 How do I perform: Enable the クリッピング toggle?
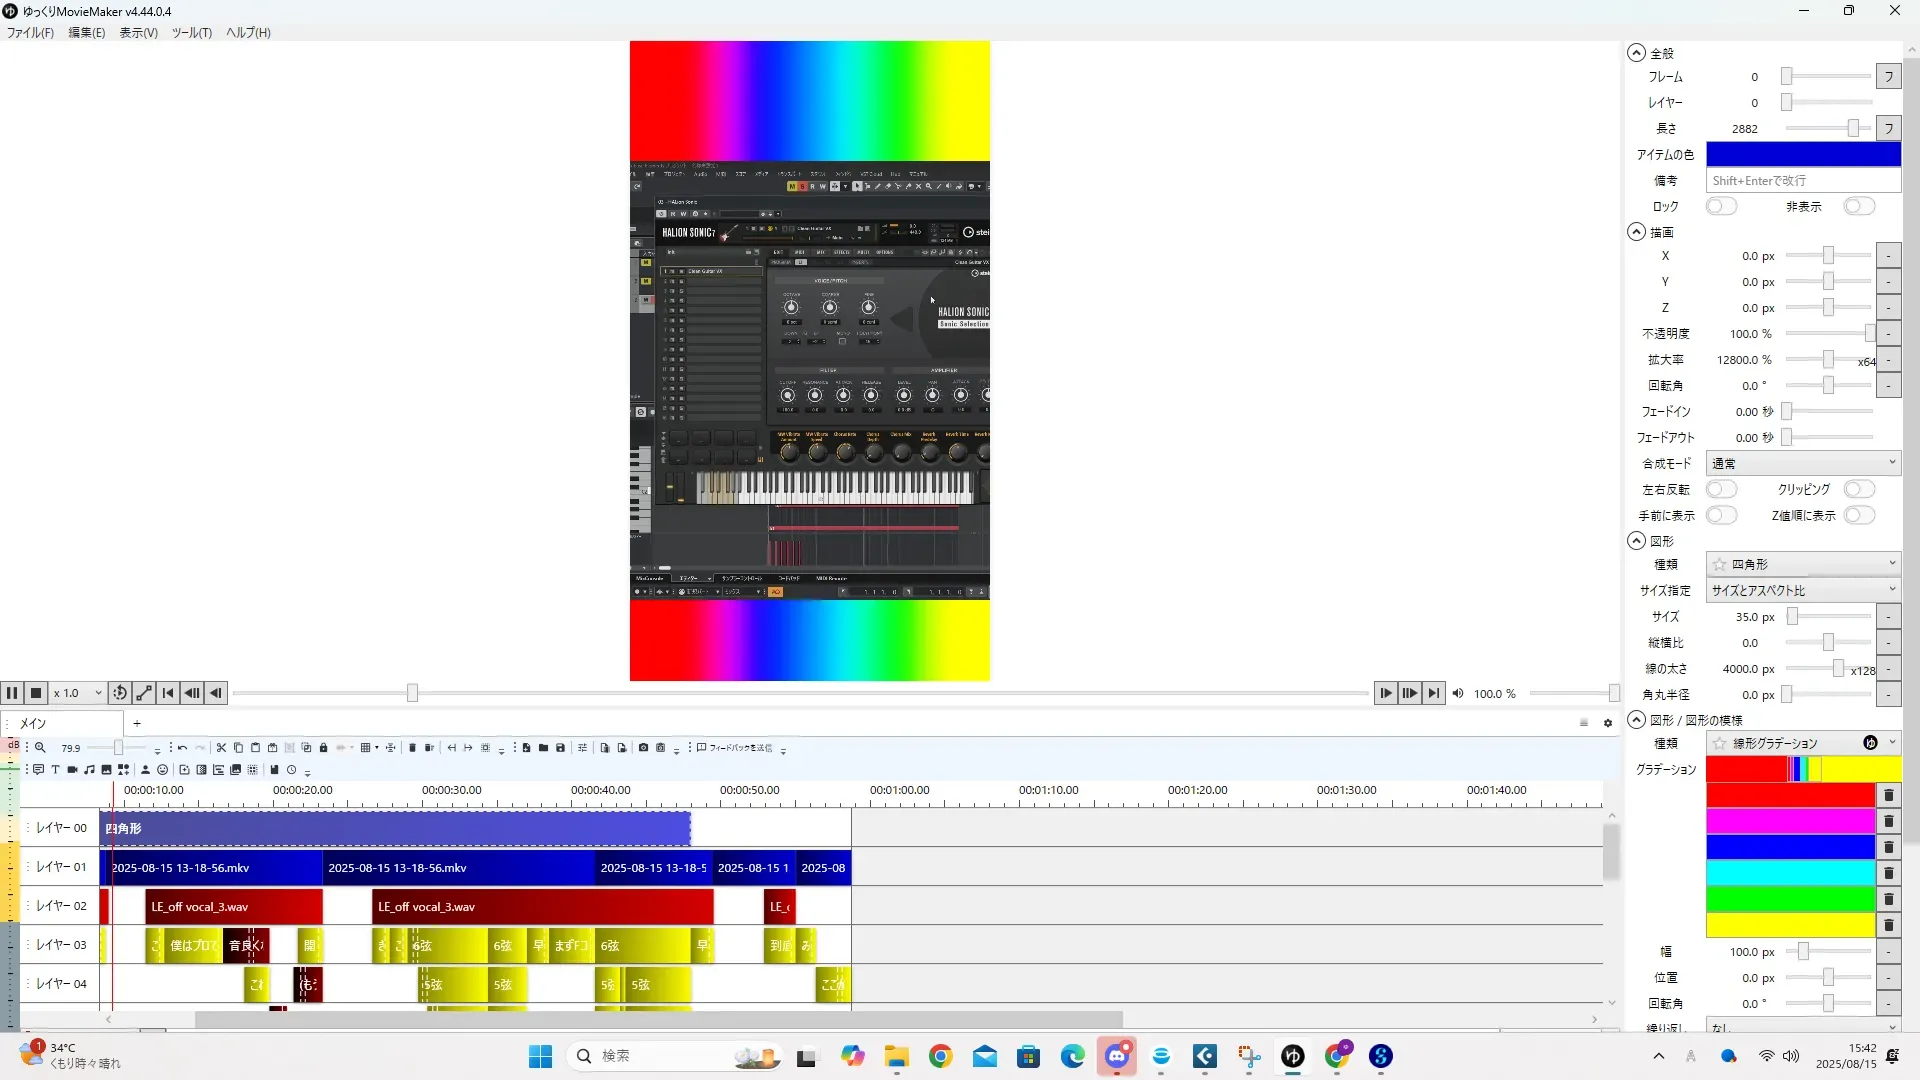[1859, 489]
